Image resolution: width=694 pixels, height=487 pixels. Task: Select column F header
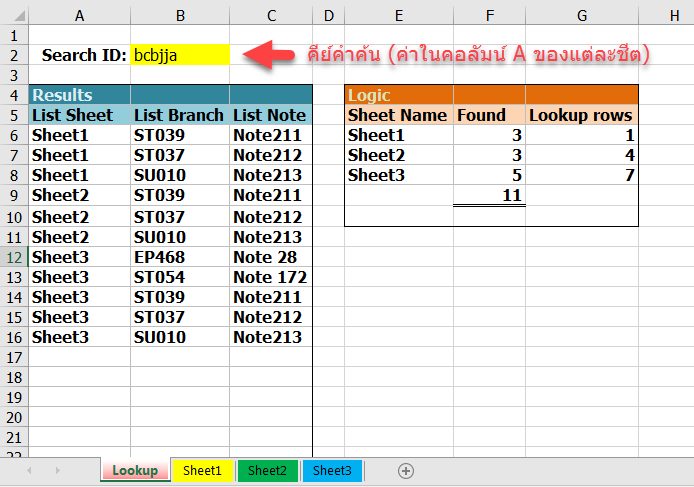pyautogui.click(x=489, y=15)
